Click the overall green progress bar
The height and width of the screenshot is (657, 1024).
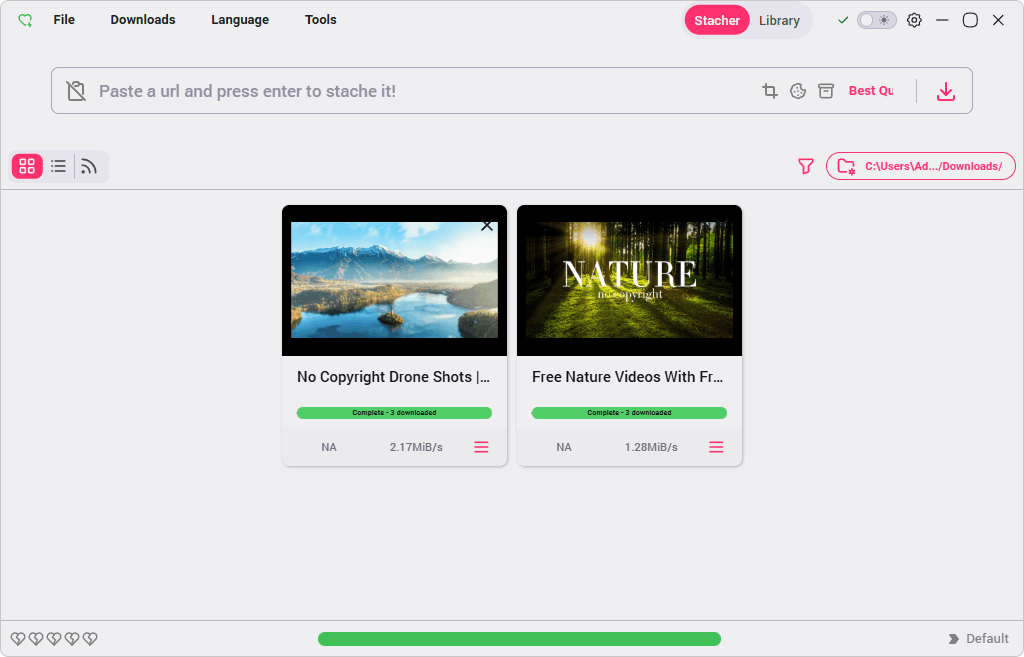pyautogui.click(x=519, y=639)
